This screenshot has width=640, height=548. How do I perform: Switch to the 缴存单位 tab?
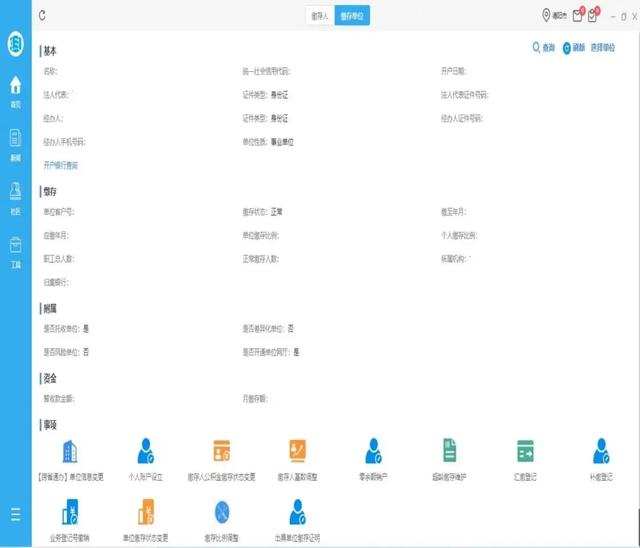[x=352, y=16]
